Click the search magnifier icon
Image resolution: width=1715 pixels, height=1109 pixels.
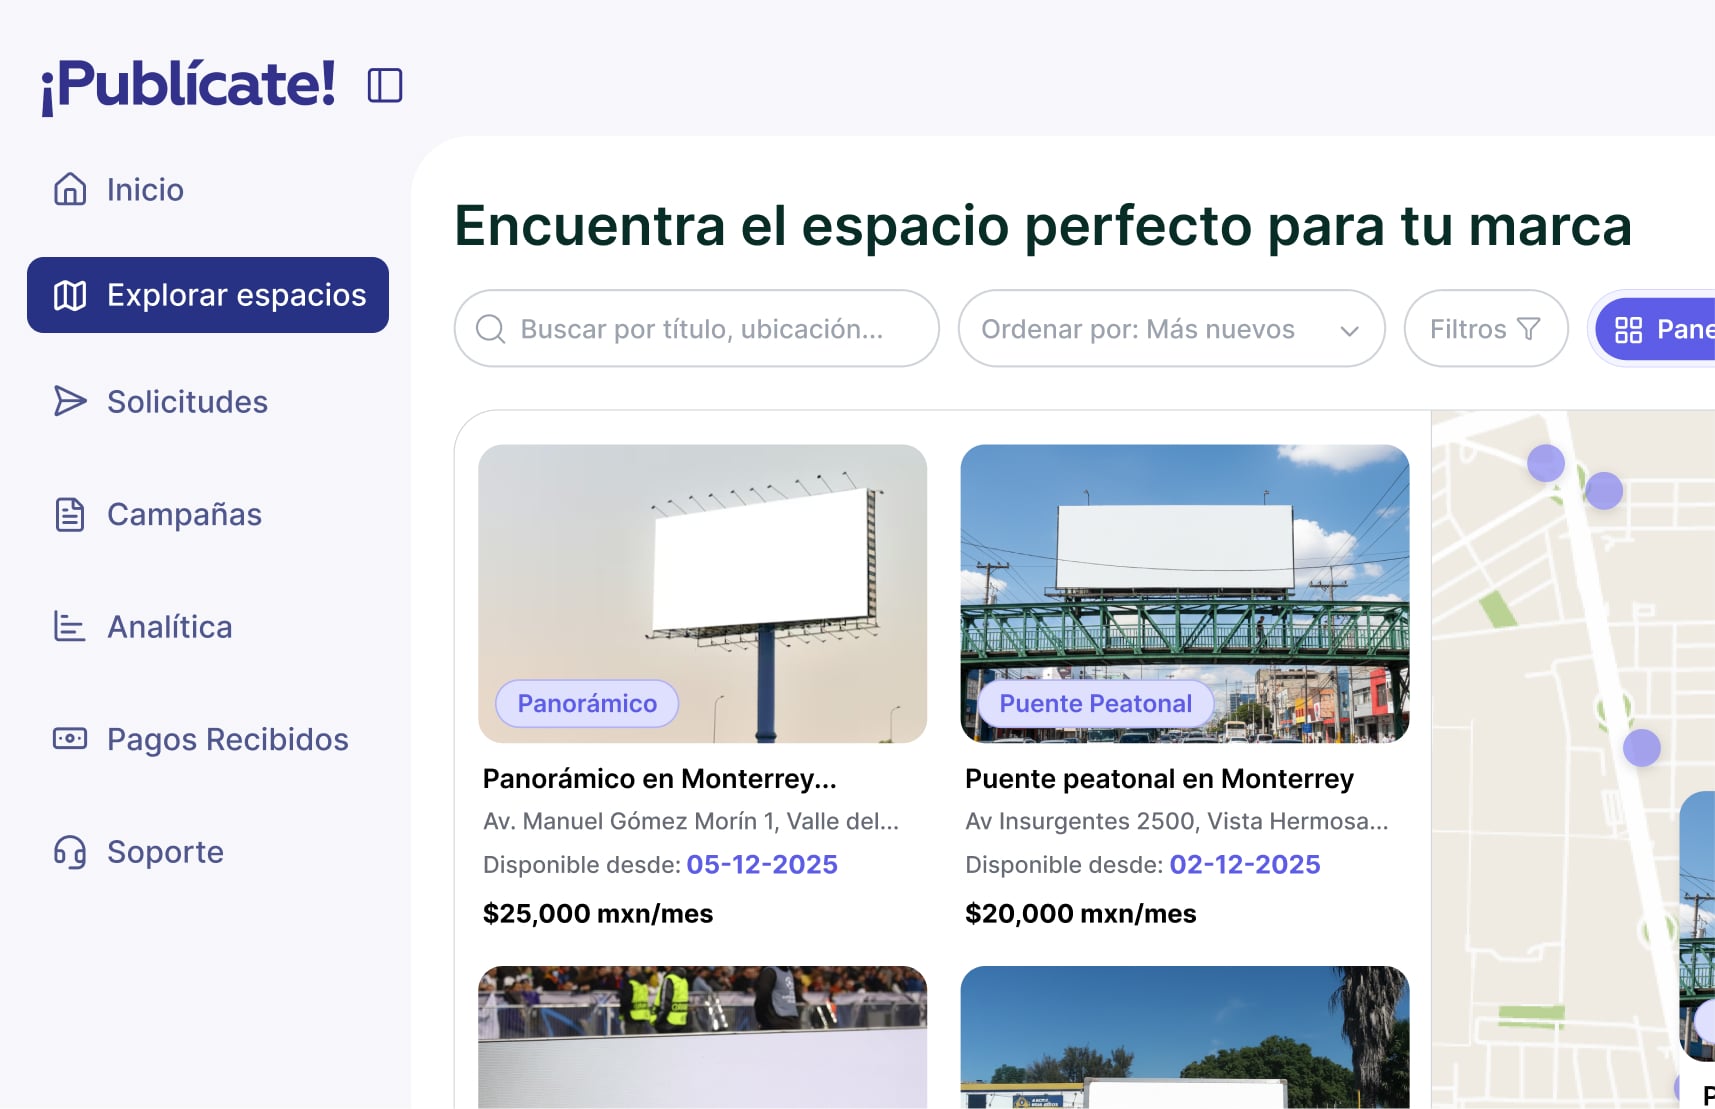tap(490, 329)
